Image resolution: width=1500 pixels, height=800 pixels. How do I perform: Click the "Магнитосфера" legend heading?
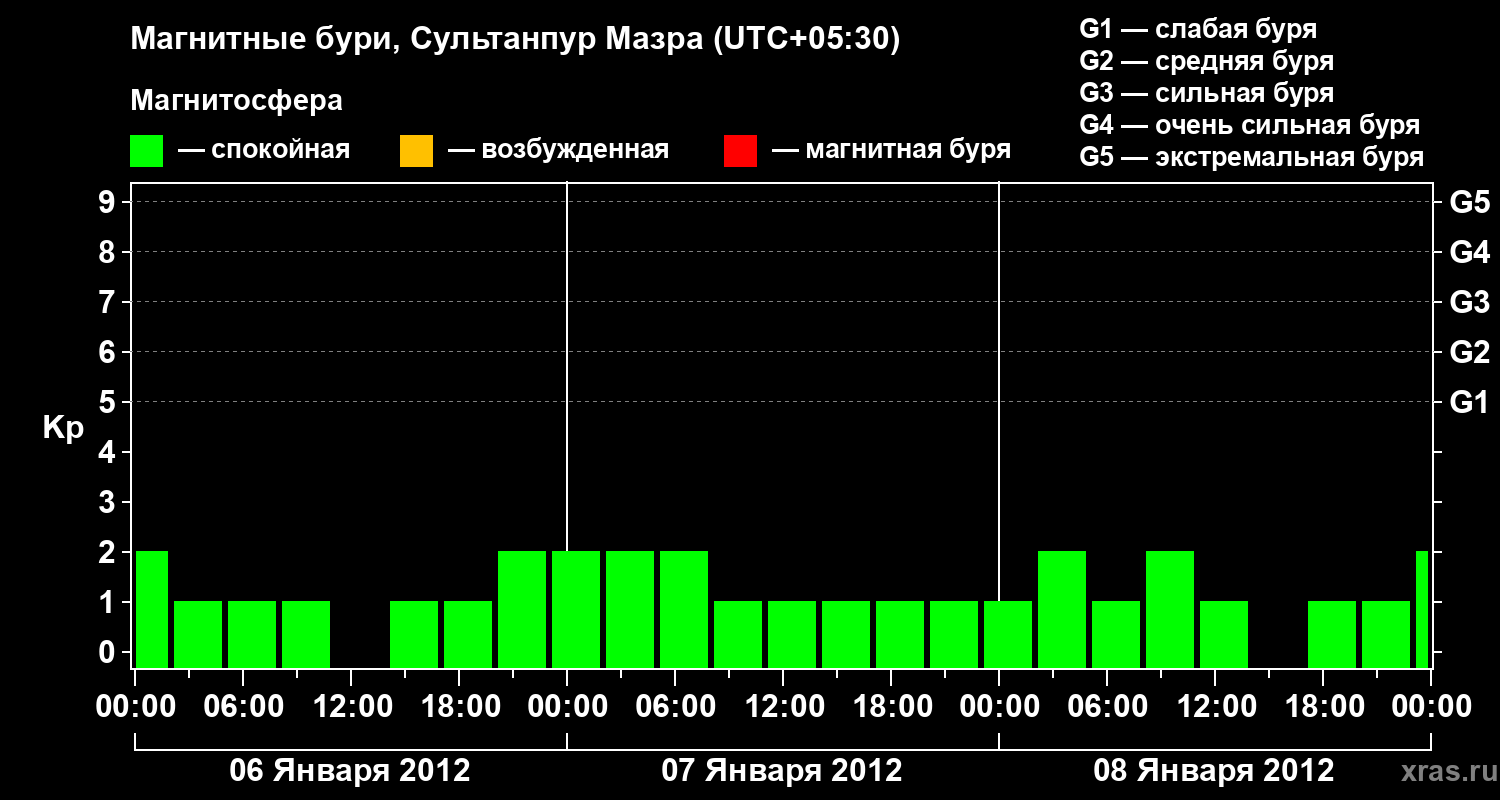pos(237,101)
